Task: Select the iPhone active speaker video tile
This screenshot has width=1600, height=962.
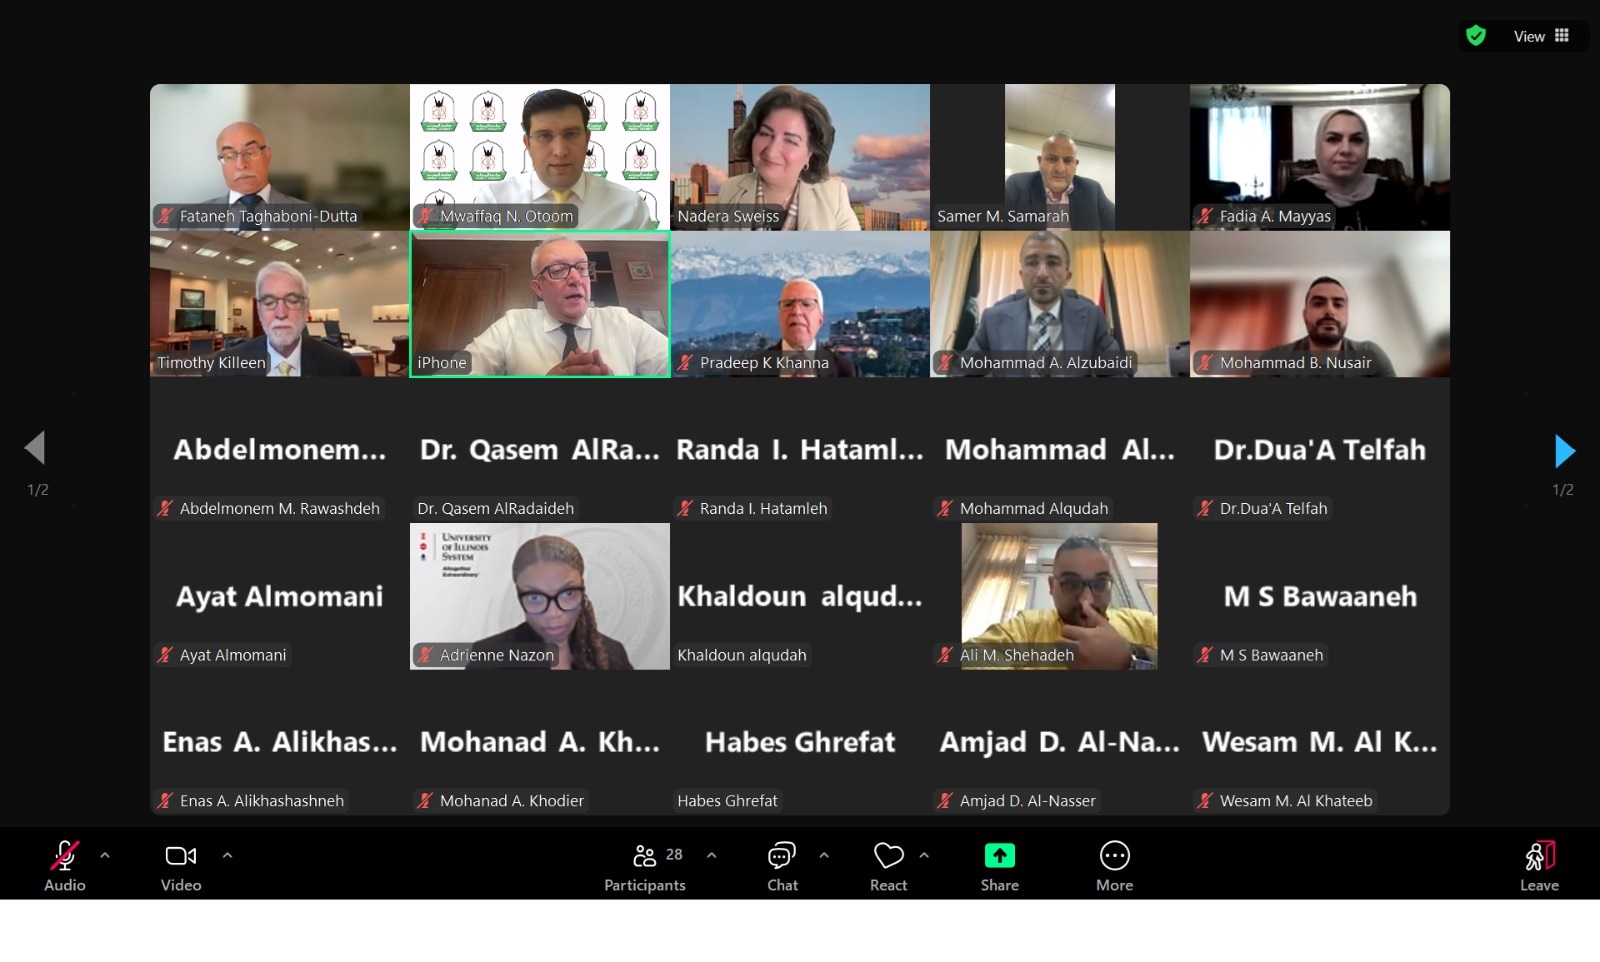Action: pos(540,304)
